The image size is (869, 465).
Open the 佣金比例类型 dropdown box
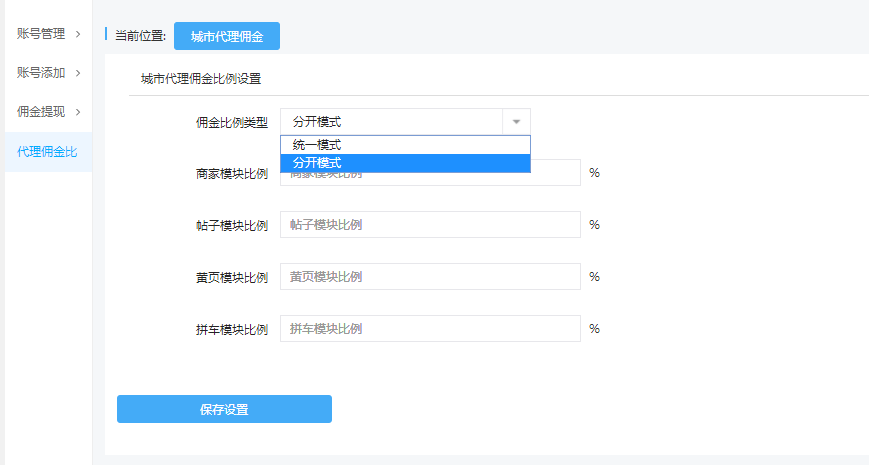[x=405, y=122]
